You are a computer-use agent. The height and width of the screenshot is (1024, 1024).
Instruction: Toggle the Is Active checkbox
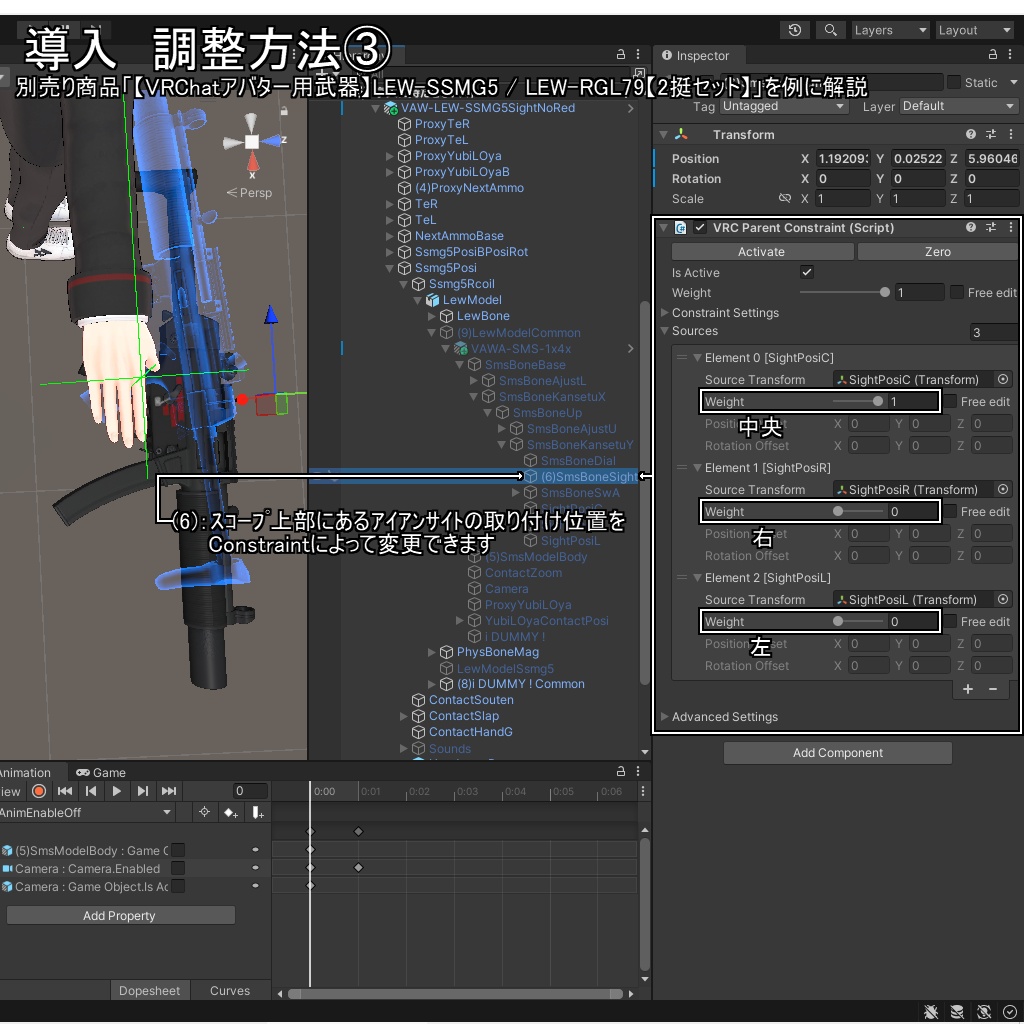[807, 272]
